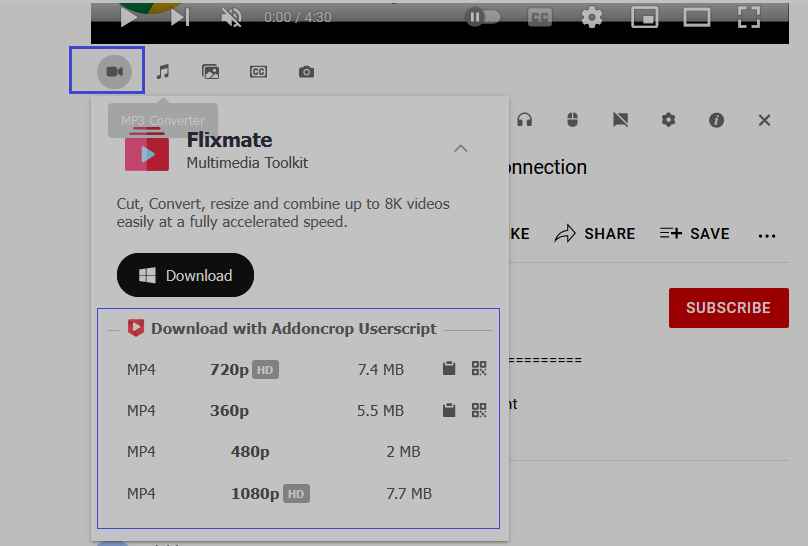
Task: Toggle the autoplay switch
Action: (483, 17)
